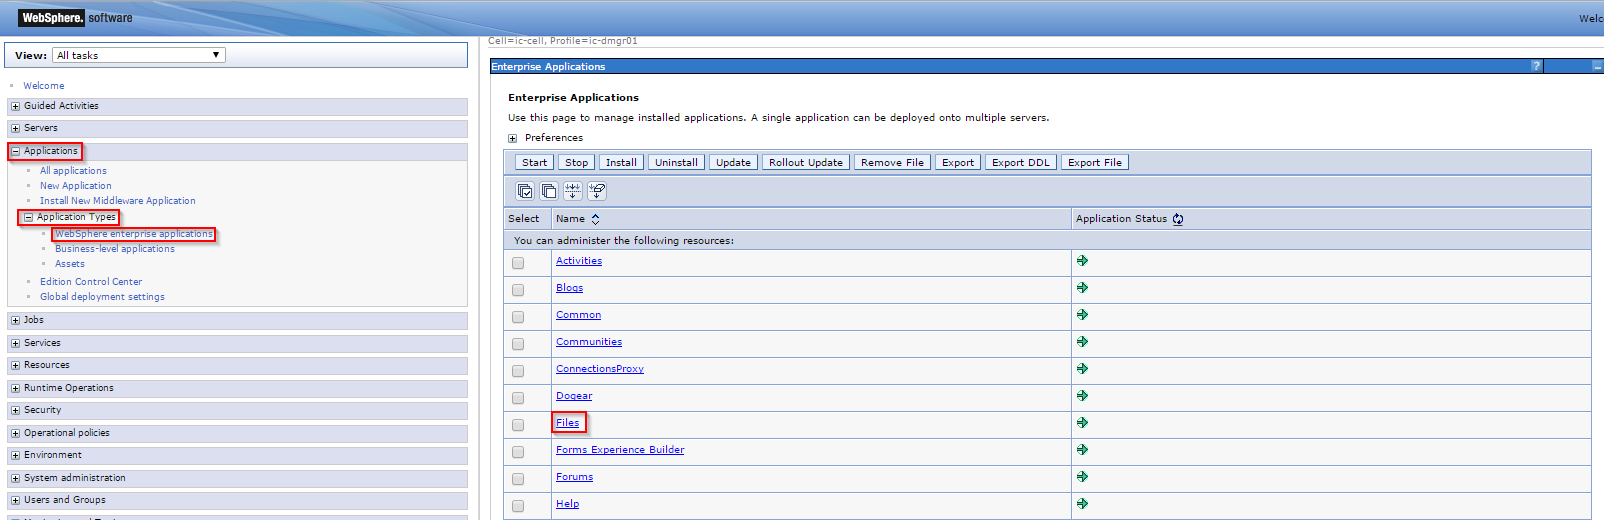
Task: Expand the Resources section
Action: pos(15,365)
